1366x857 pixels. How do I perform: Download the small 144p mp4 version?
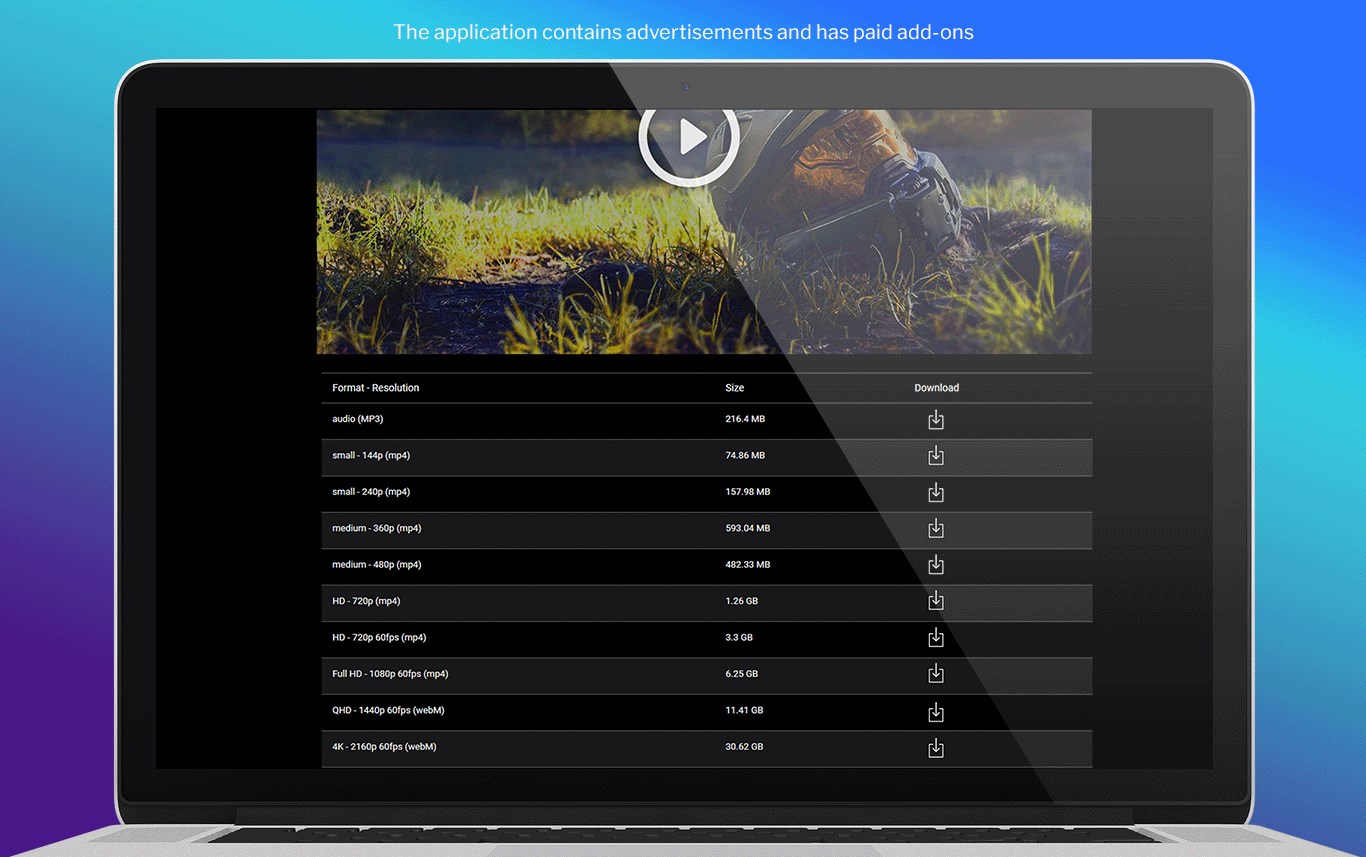[x=936, y=456]
